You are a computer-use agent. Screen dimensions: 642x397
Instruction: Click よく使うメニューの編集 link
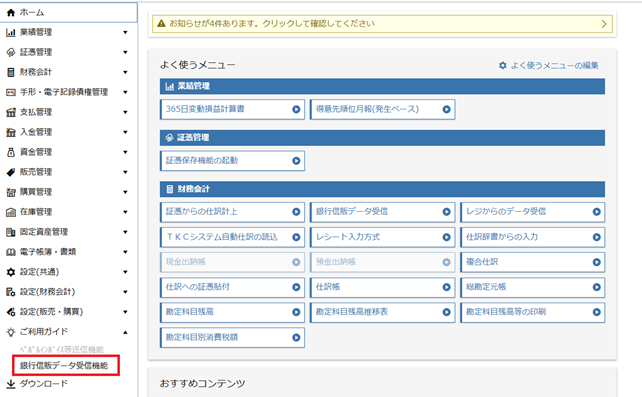click(x=554, y=65)
